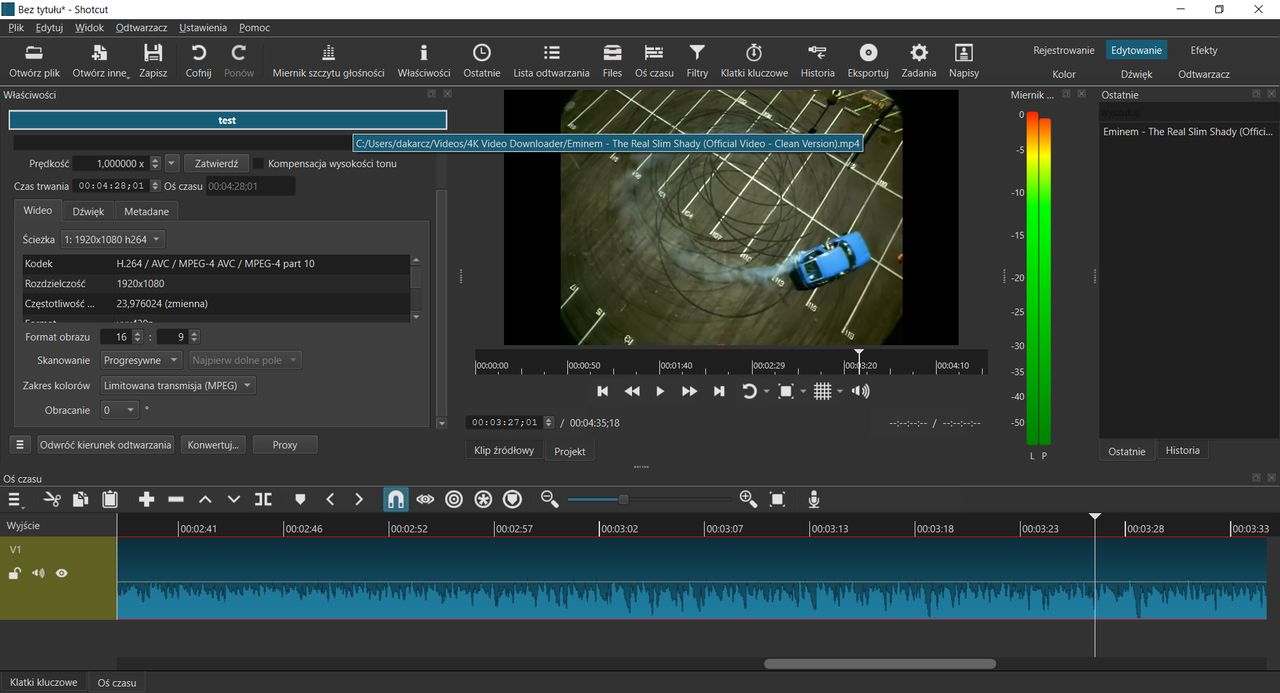Click the record audio microphone icon
The height and width of the screenshot is (693, 1280).
click(x=814, y=499)
